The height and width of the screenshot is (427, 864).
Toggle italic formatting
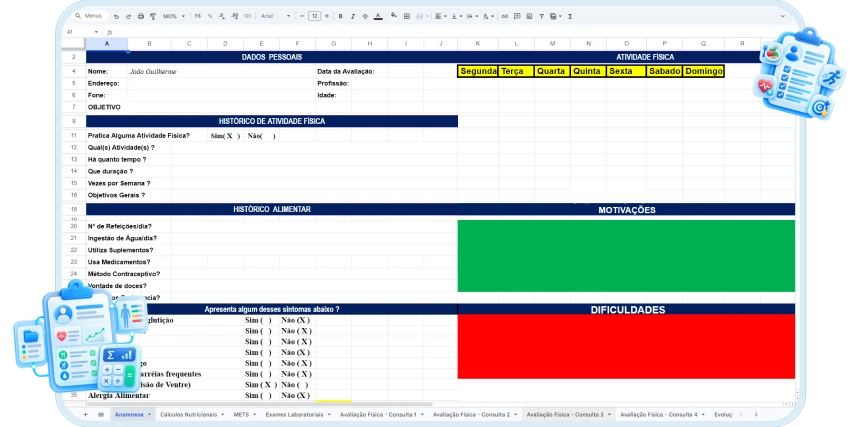coord(353,17)
